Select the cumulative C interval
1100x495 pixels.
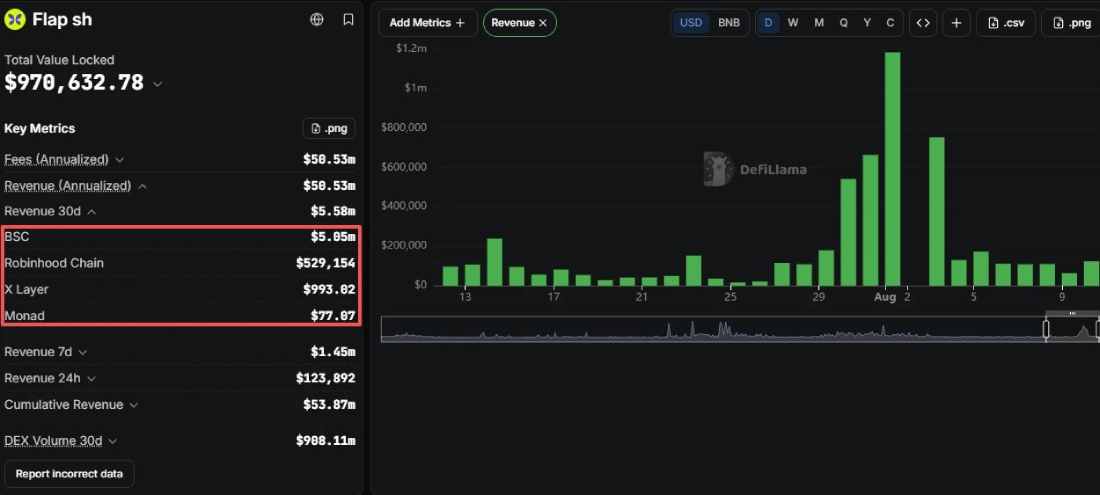890,22
